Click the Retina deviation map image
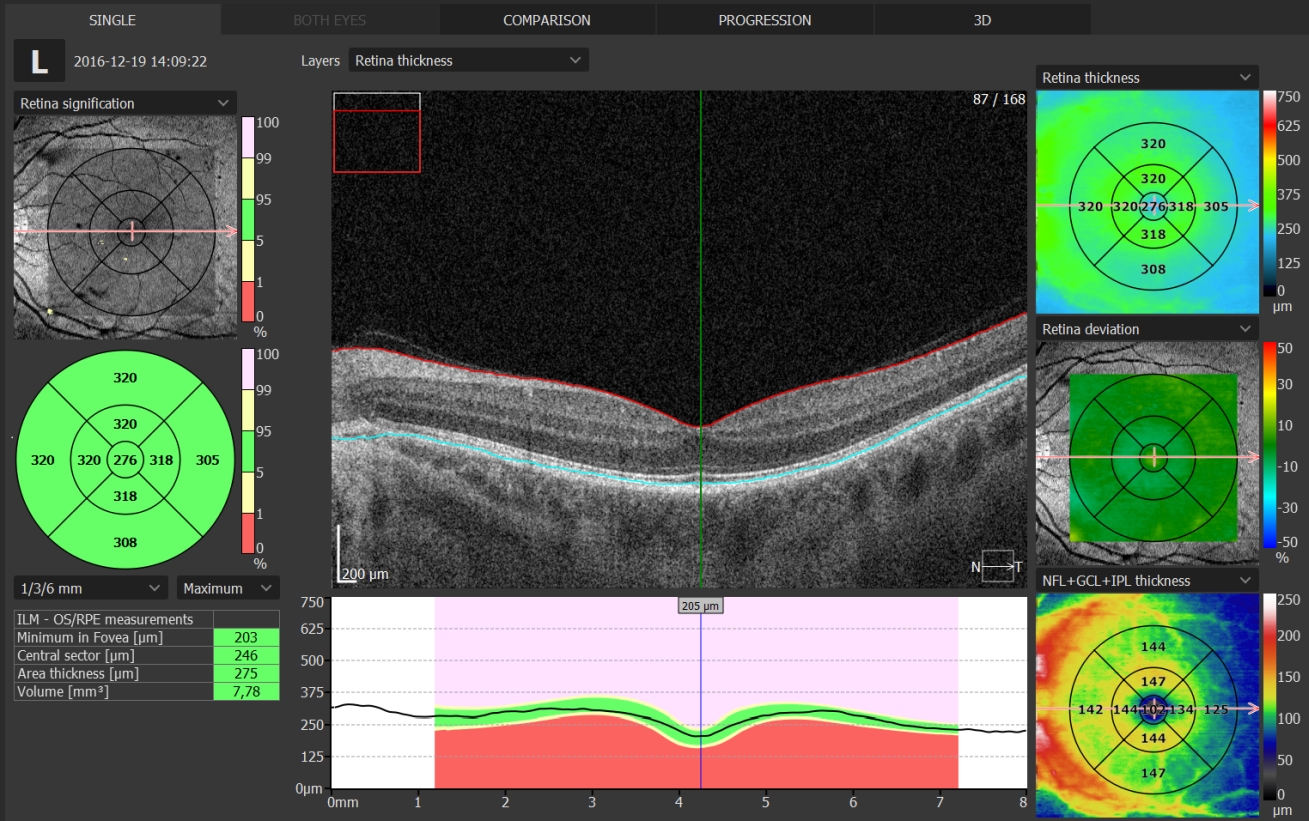The image size is (1309, 821). tap(1148, 454)
